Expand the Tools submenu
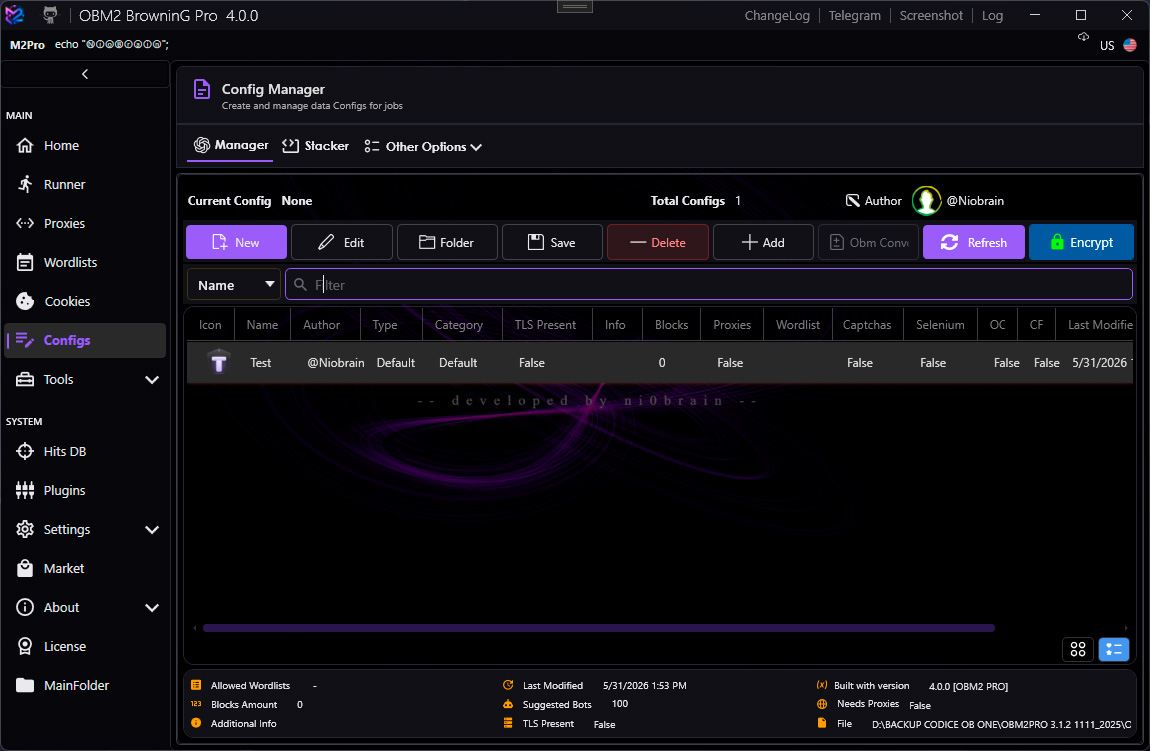 click(152, 380)
